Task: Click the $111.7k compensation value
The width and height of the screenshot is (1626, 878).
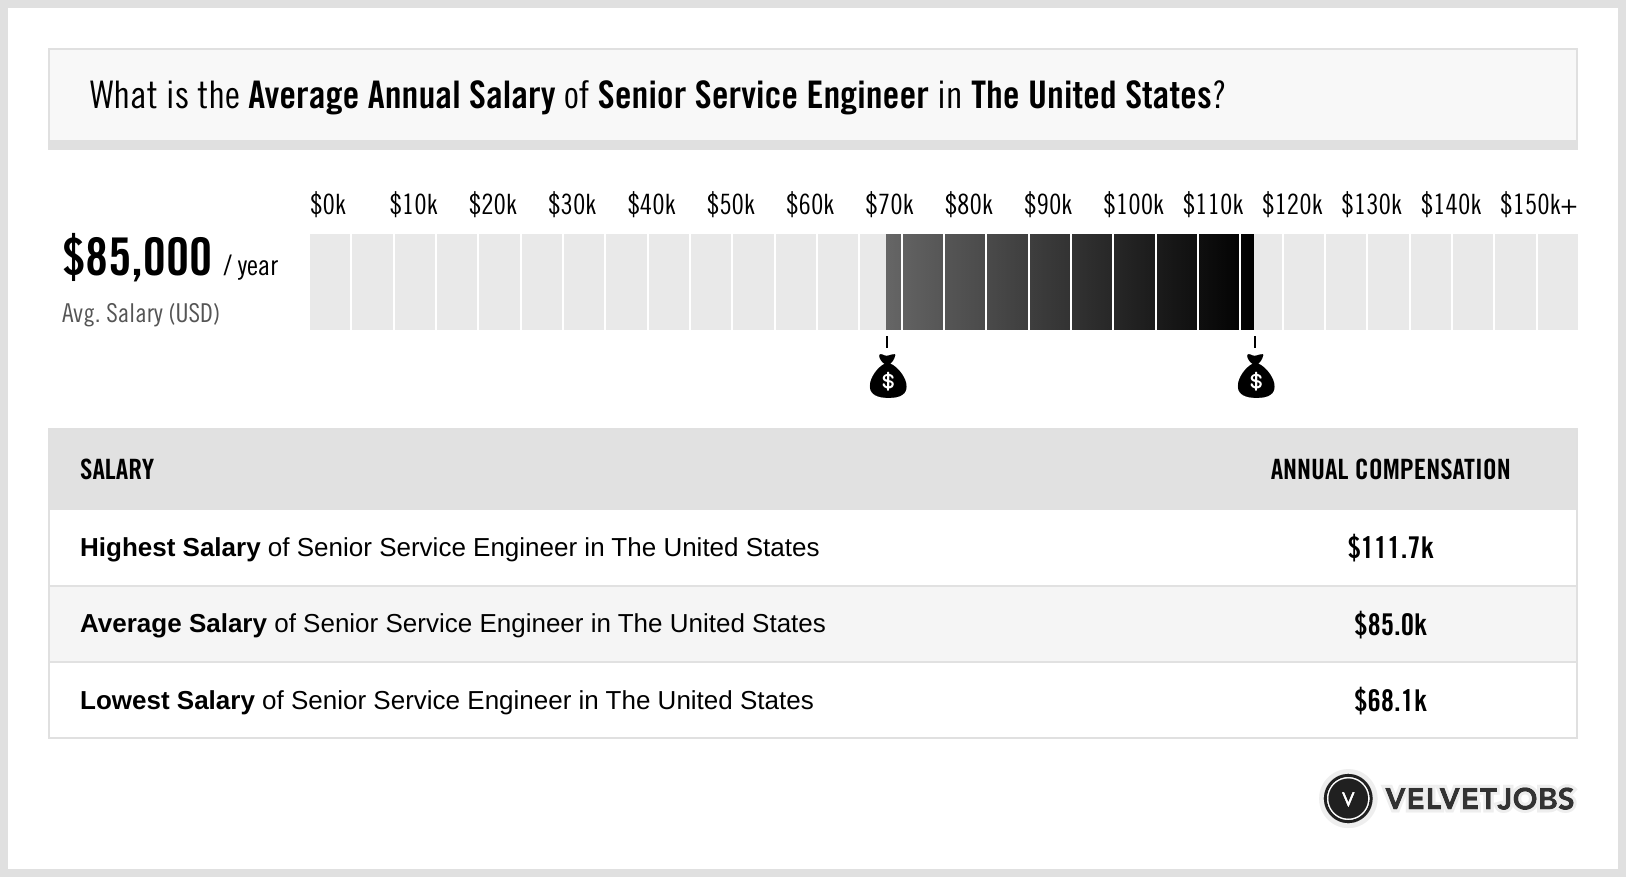Action: (1390, 548)
